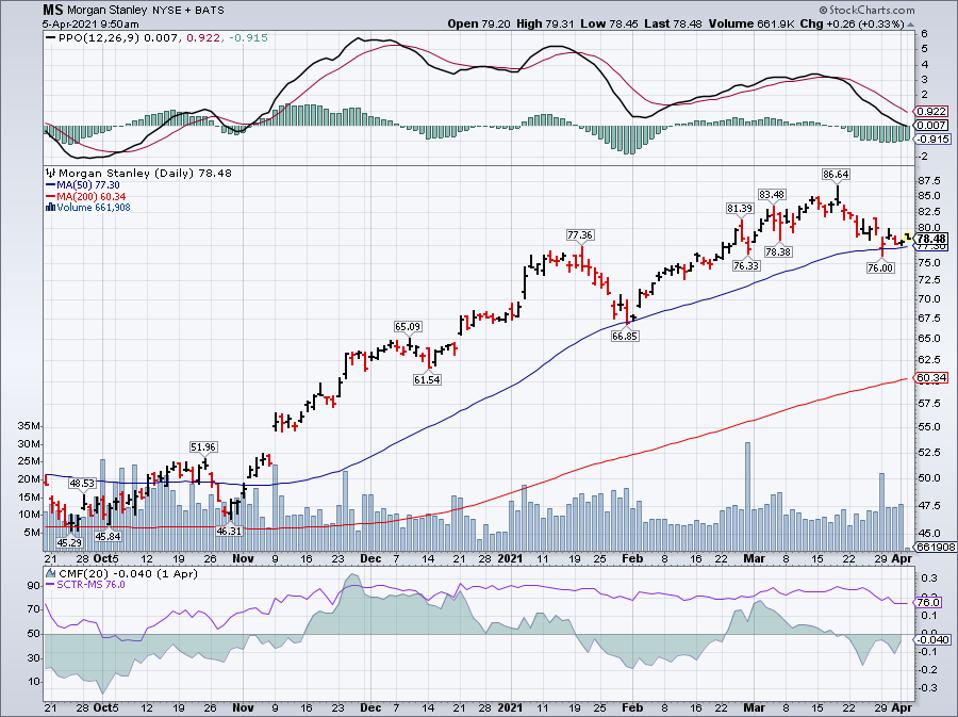Click the 48.53 price annotation

tap(81, 483)
